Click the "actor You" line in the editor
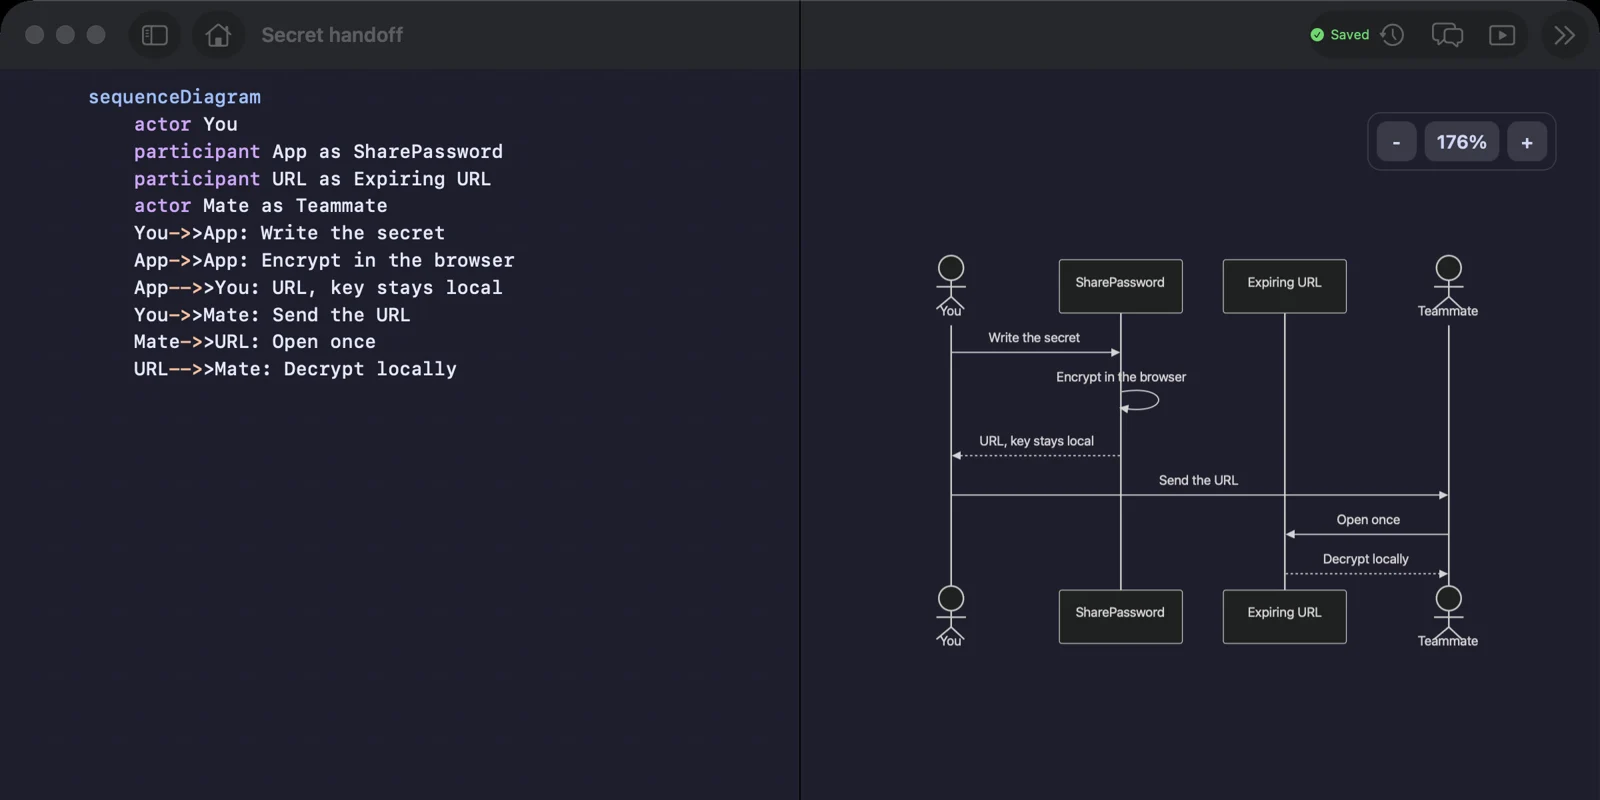Screen dimensions: 1600x800 pyautogui.click(x=186, y=124)
